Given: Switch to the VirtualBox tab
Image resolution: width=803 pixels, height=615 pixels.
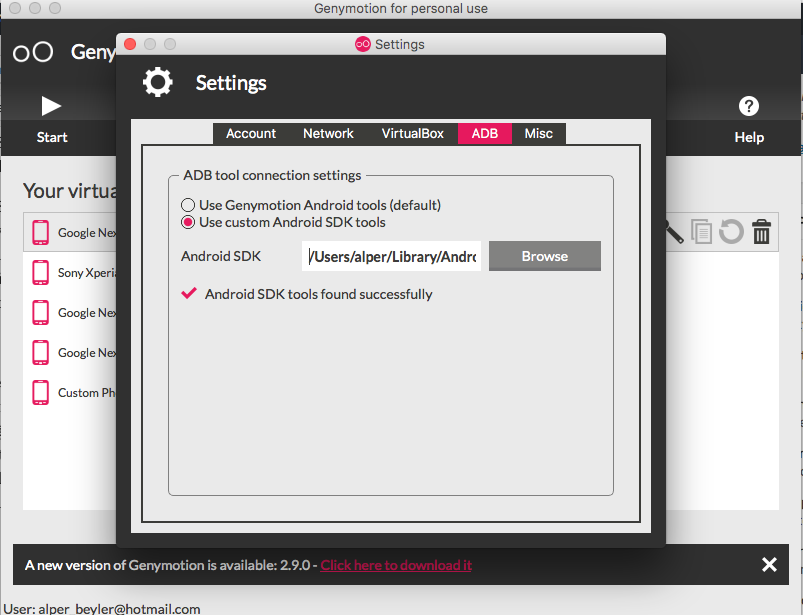Looking at the screenshot, I should (412, 134).
